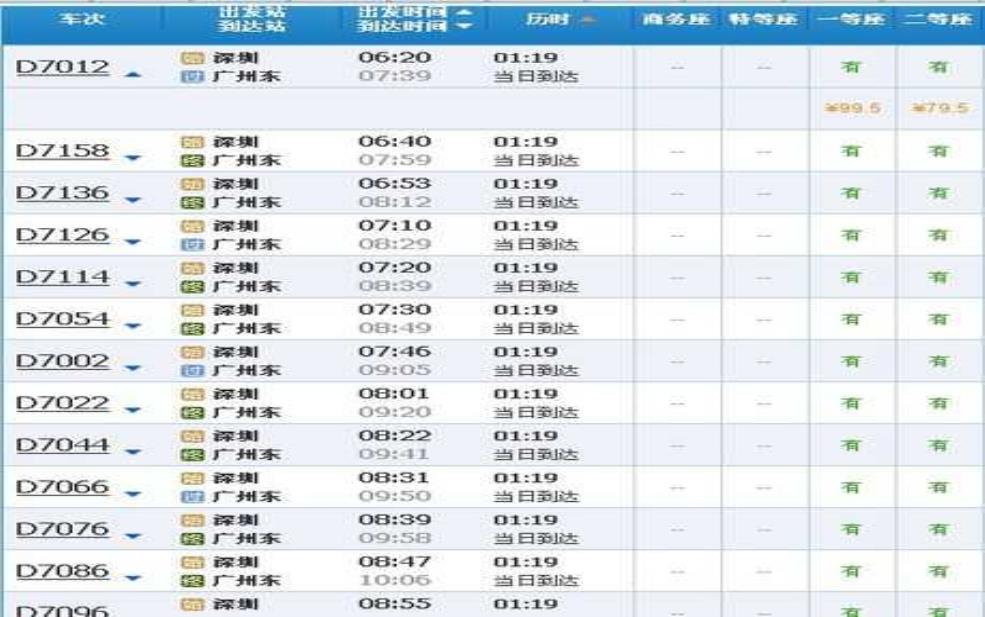Expand the D7158 price details arrow
This screenshot has height=617, width=985.
[x=133, y=158]
